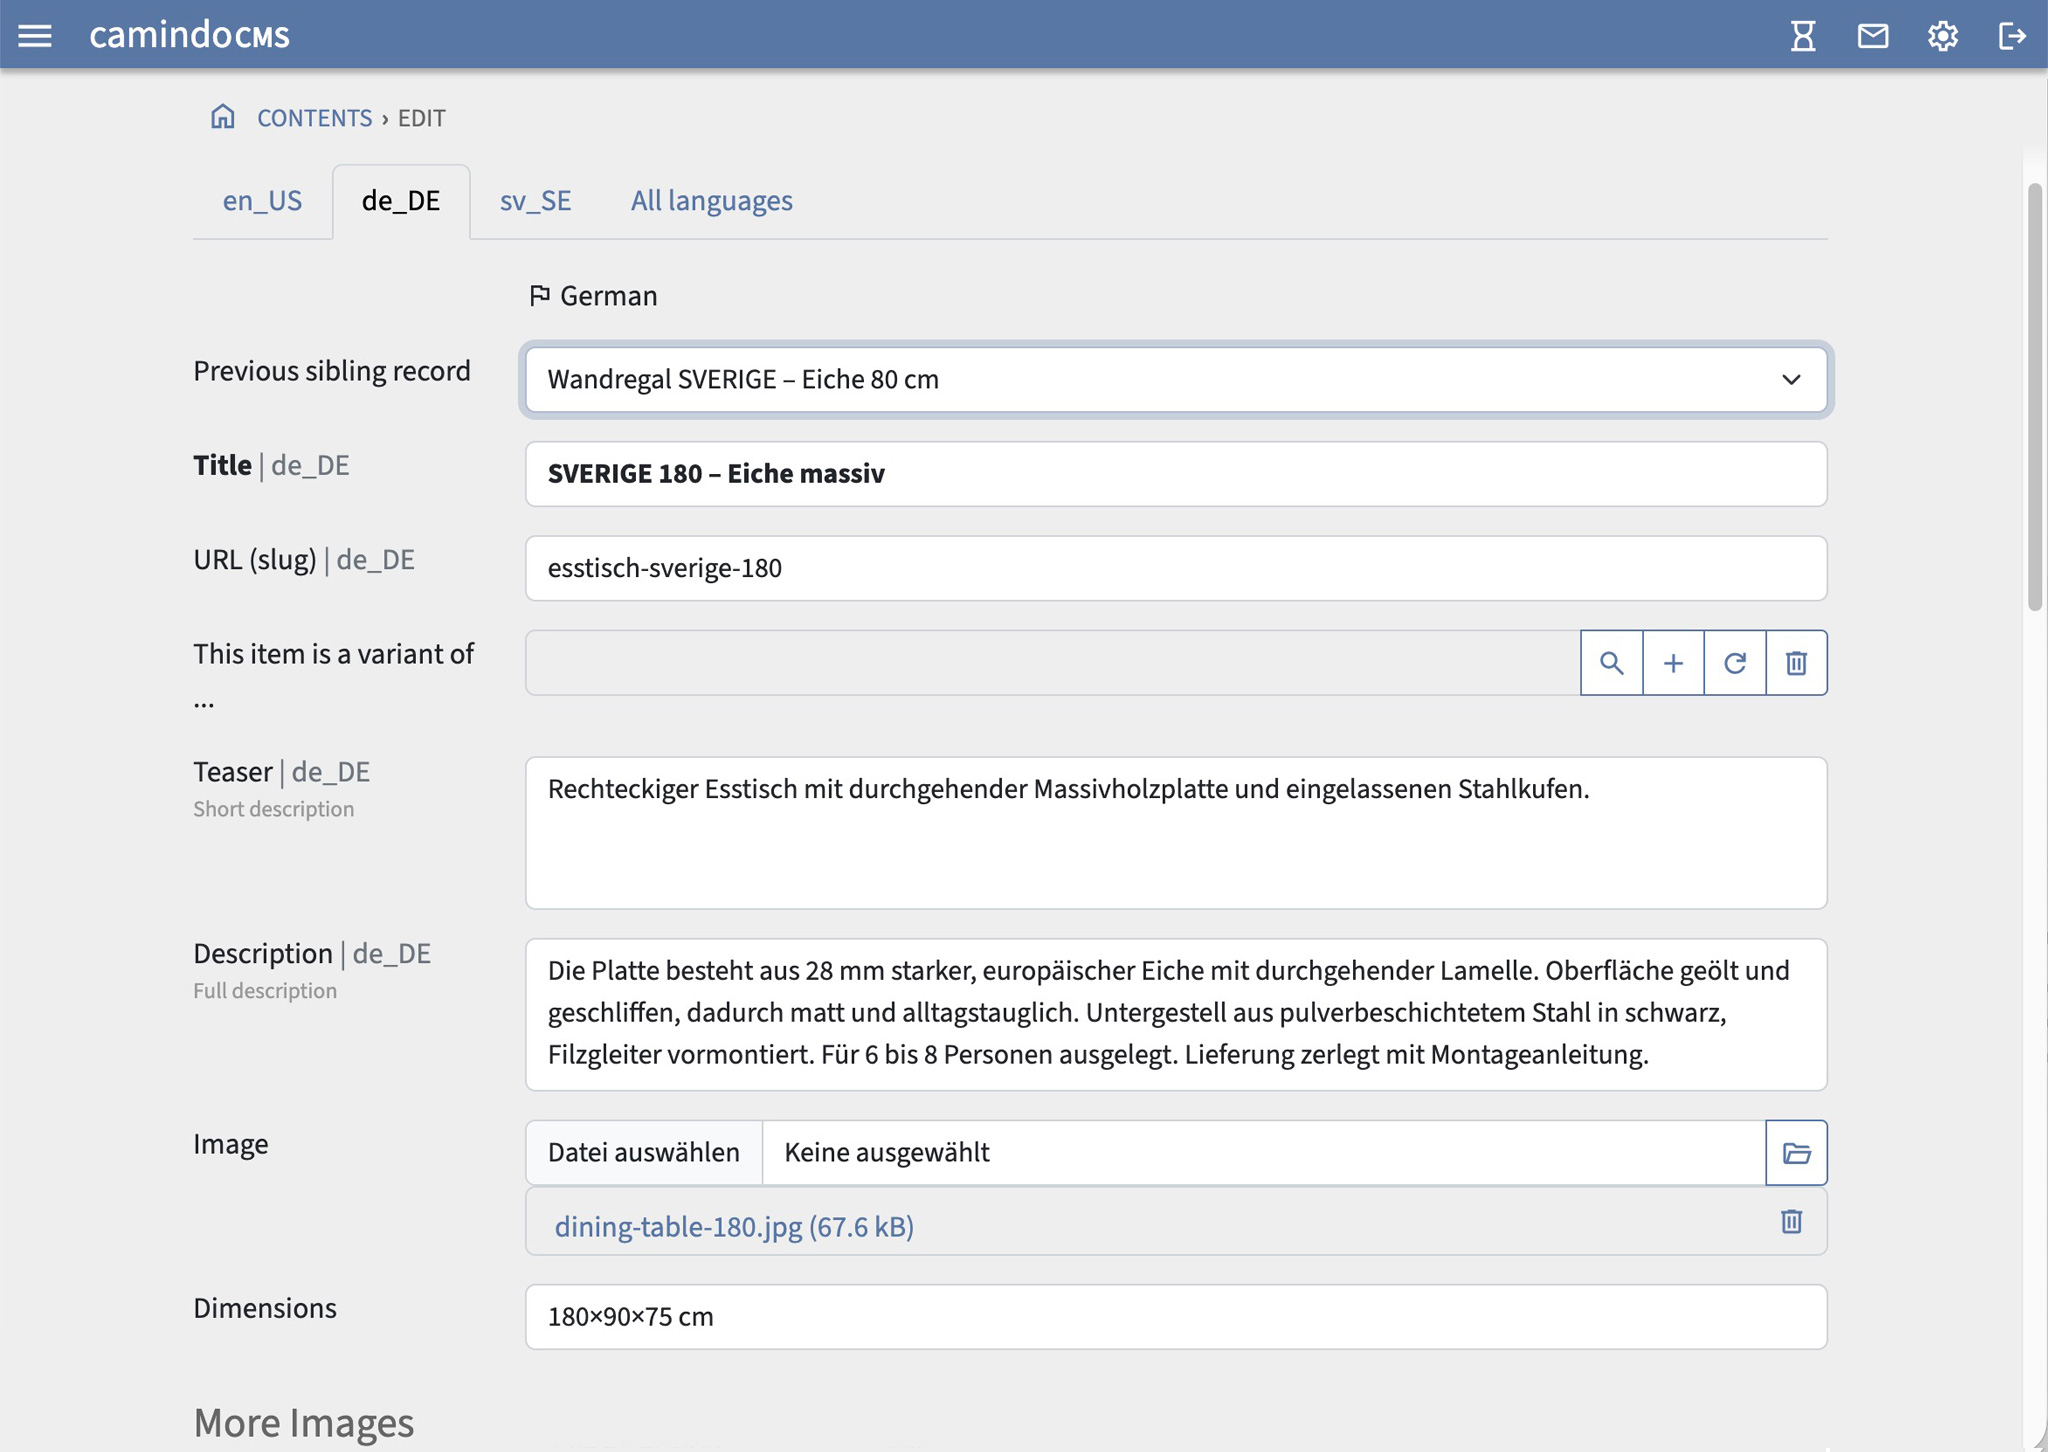The width and height of the screenshot is (2048, 1452).
Task: Click the page vertical scrollbar
Action: point(2035,397)
